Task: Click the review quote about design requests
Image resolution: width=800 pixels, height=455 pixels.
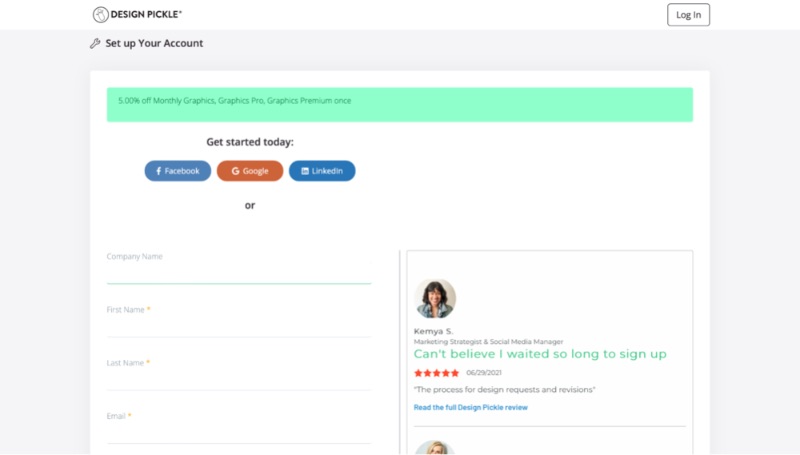Action: point(504,390)
